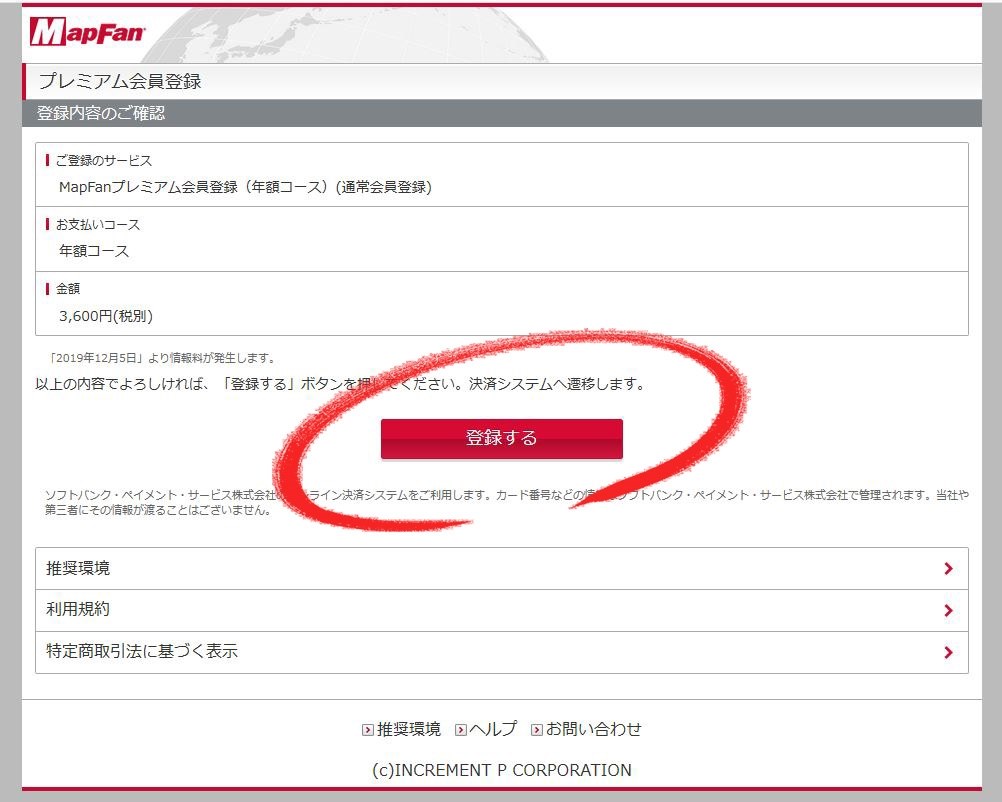The width and height of the screenshot is (1002, 802).
Task: Click the chevron arrow on 推奨環境 row
Action: (948, 568)
